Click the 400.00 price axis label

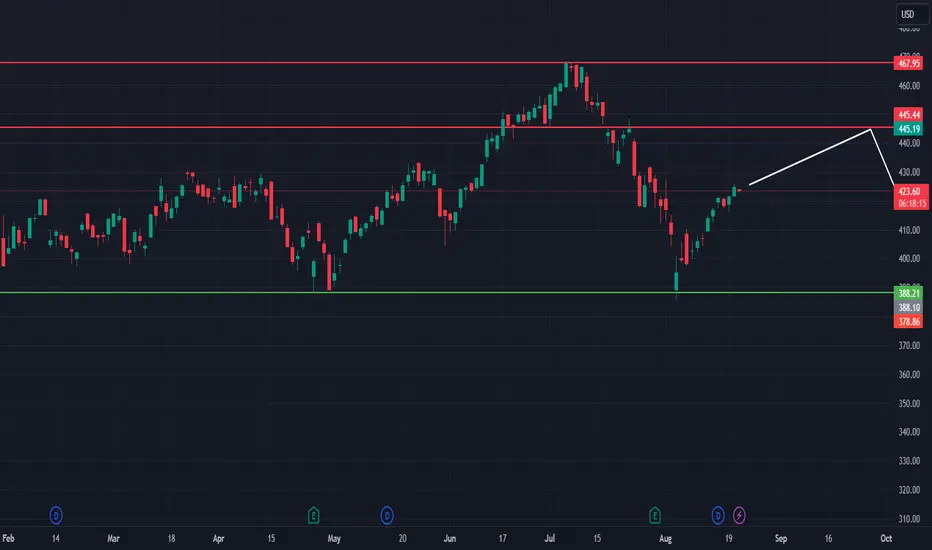[909, 259]
